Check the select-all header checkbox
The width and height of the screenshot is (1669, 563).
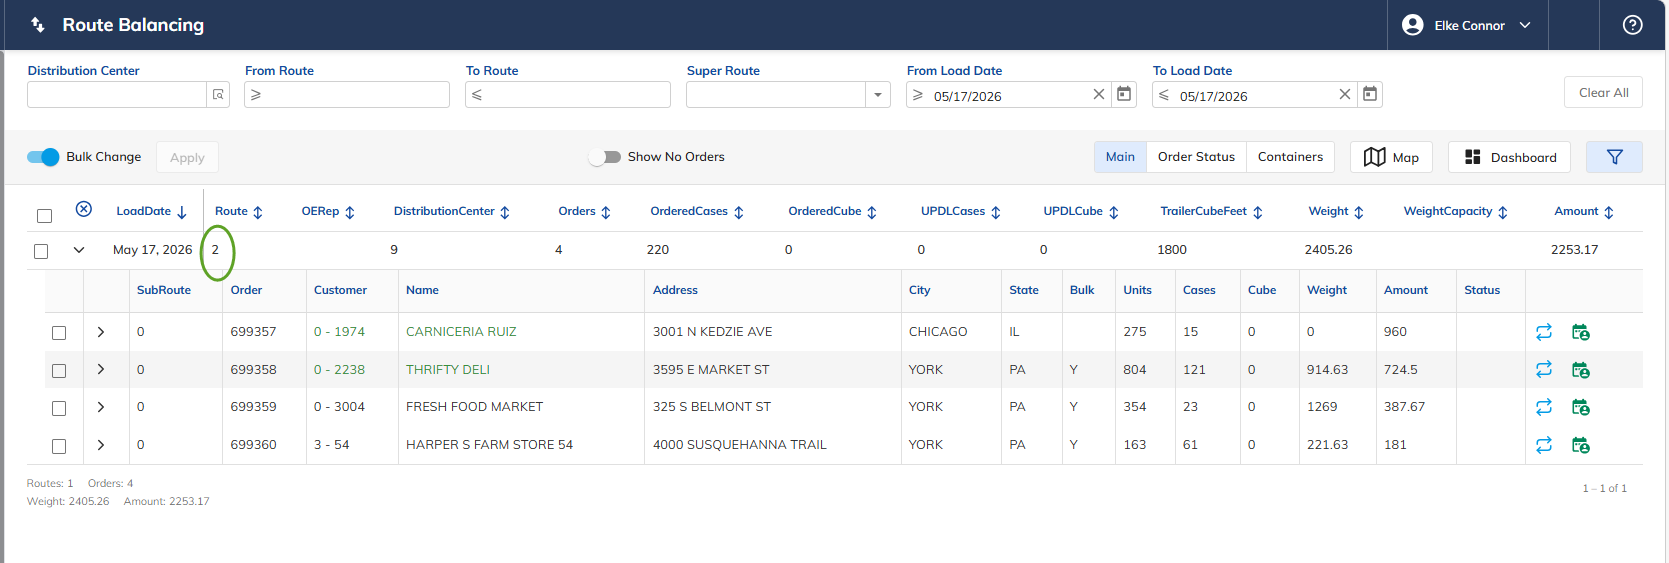[44, 216]
